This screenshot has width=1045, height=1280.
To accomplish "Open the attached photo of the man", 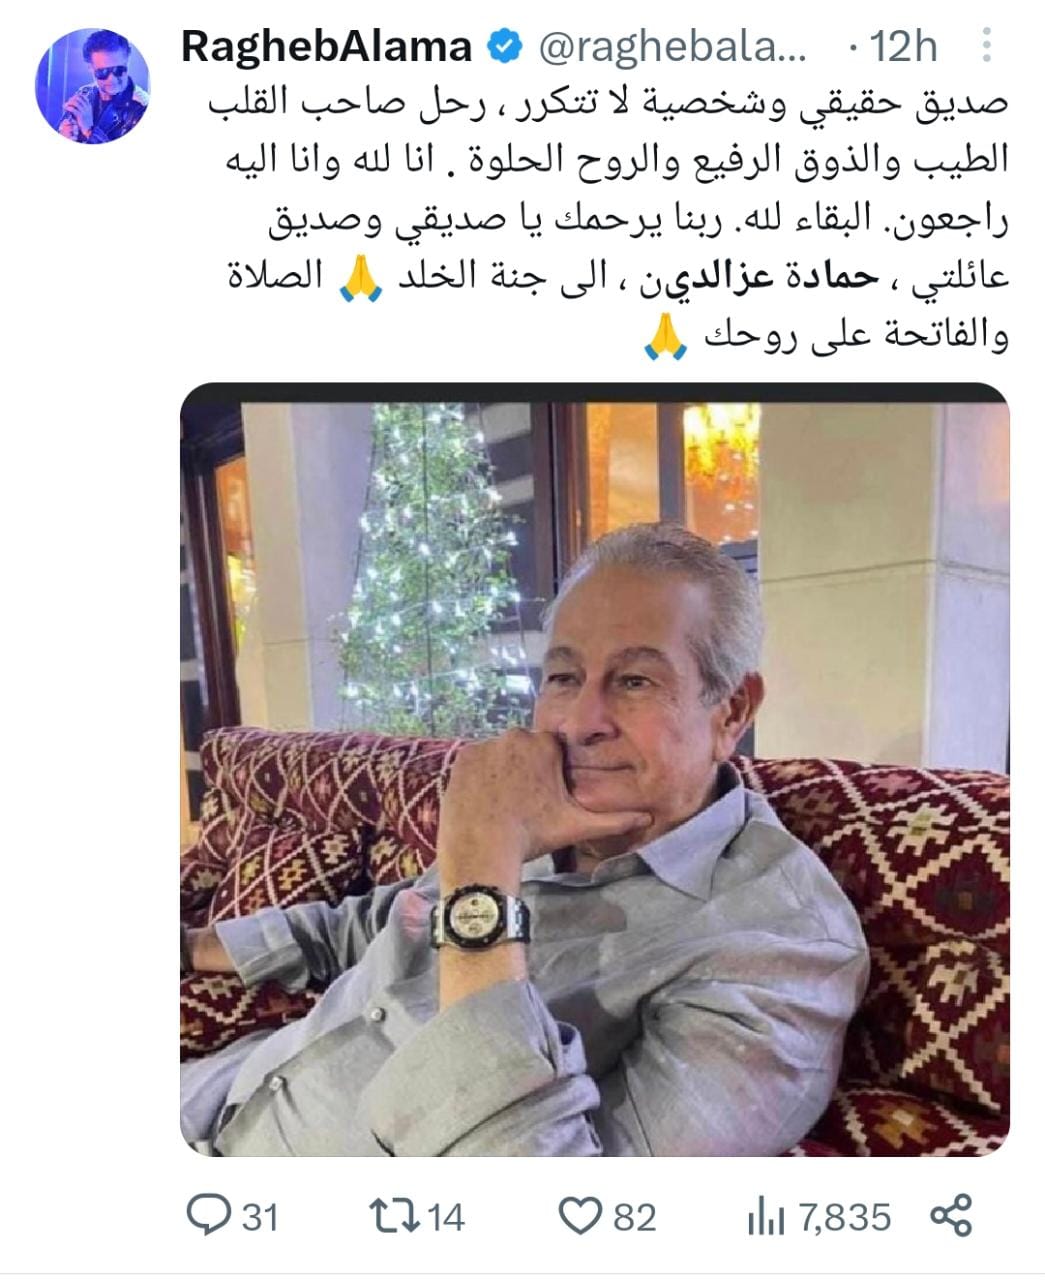I will (x=594, y=769).
